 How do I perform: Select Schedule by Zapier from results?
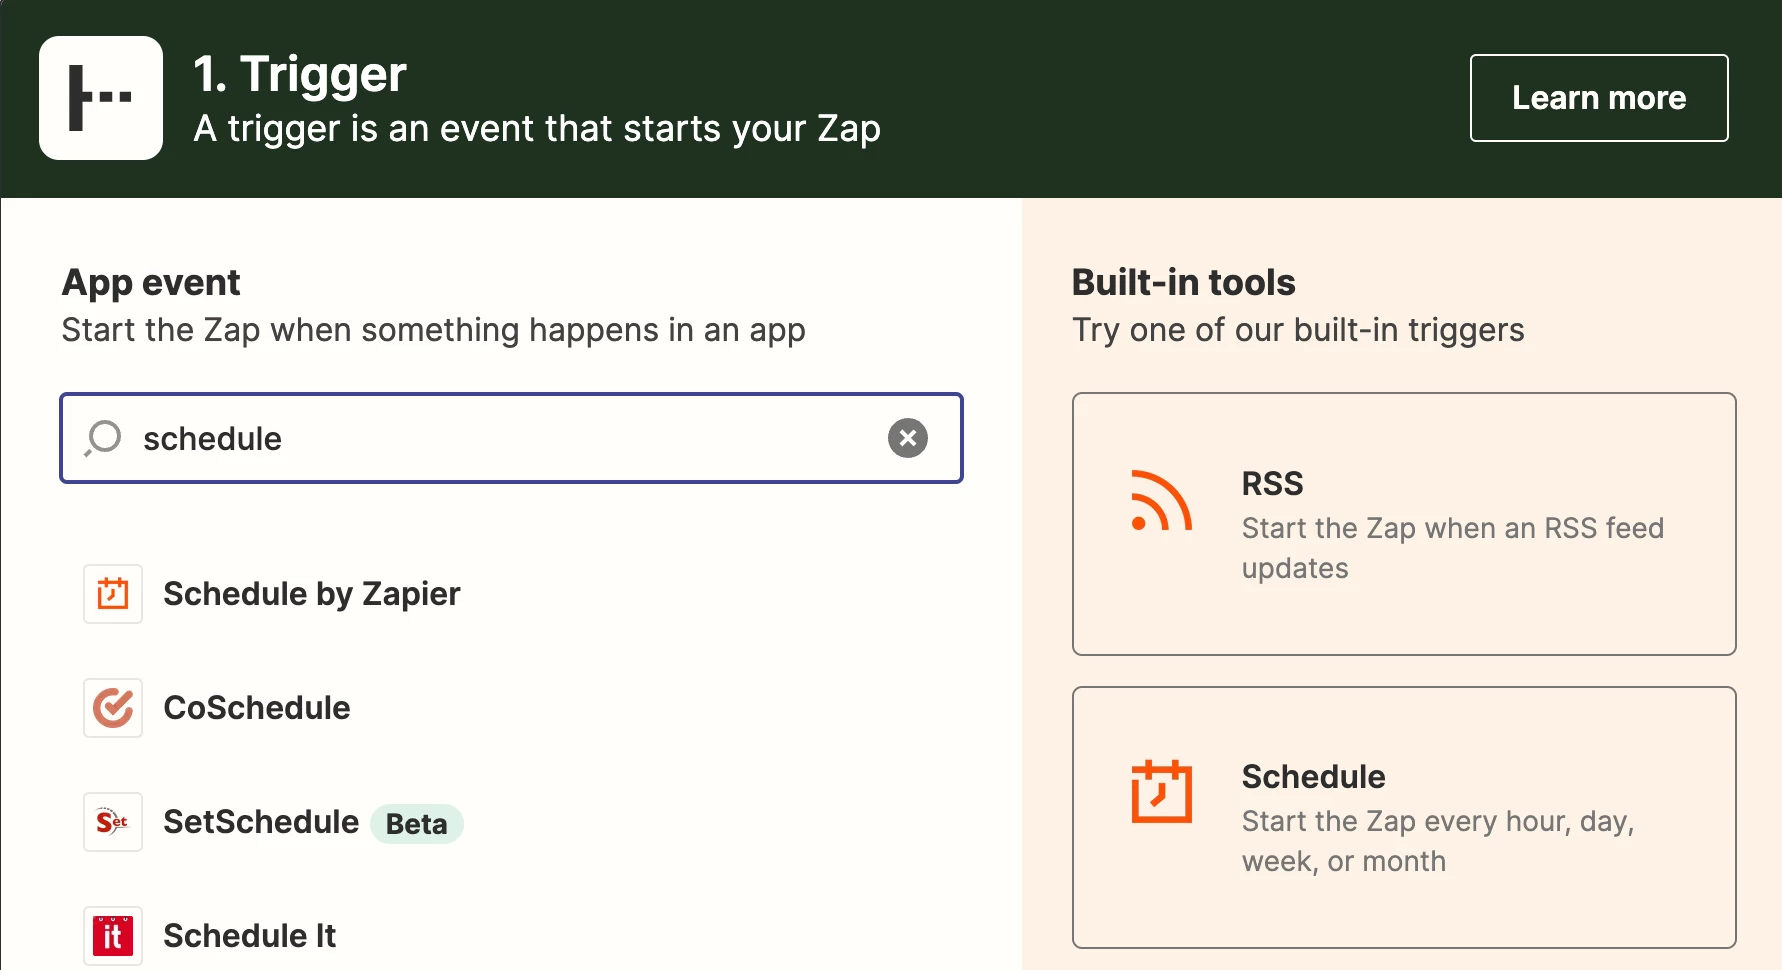pyautogui.click(x=312, y=594)
